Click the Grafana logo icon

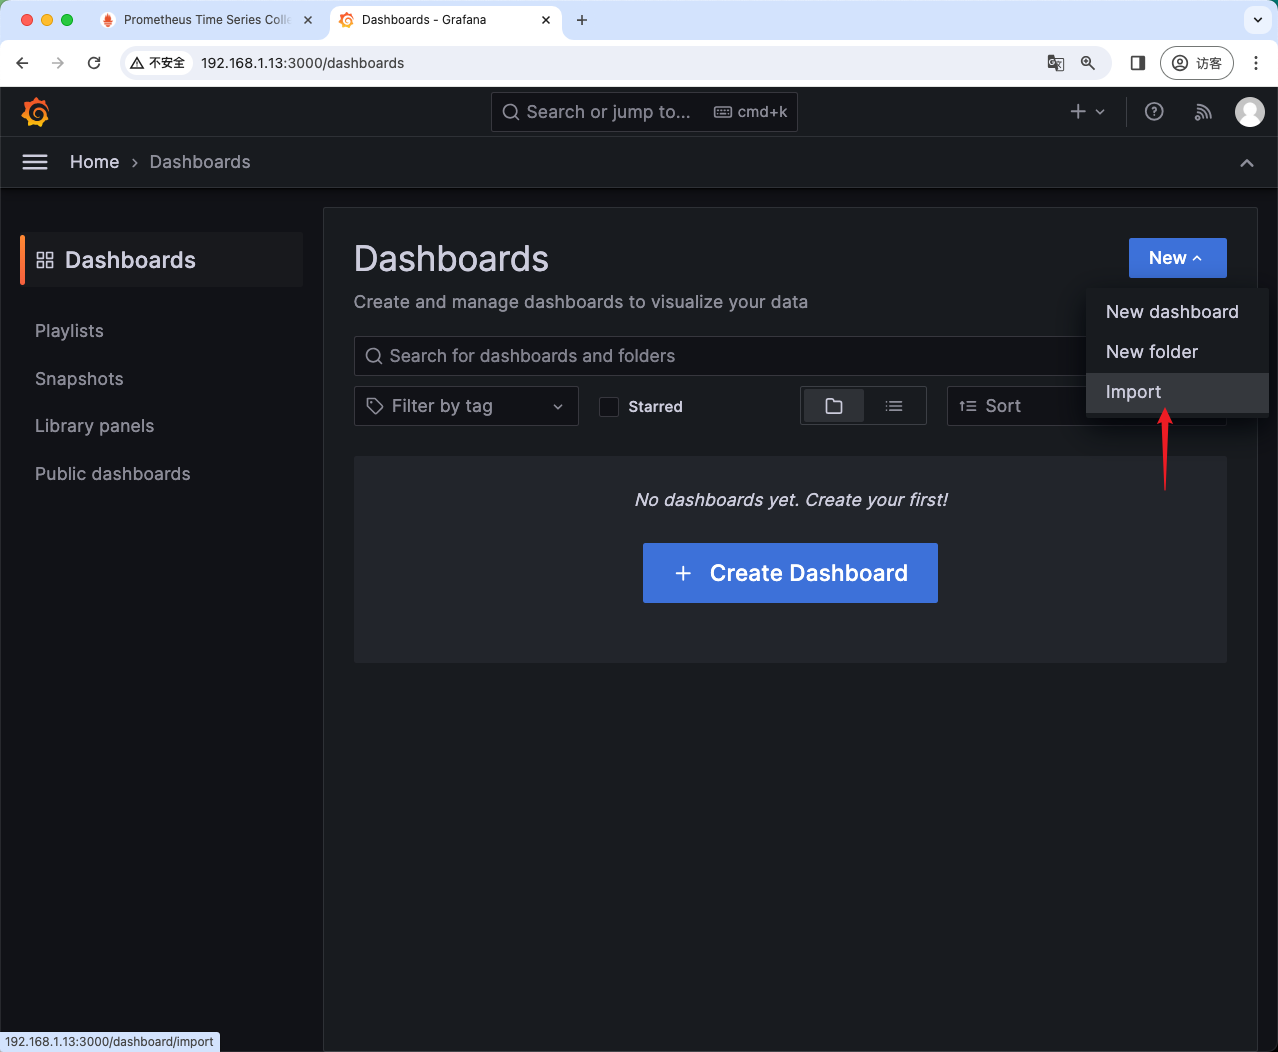35,112
